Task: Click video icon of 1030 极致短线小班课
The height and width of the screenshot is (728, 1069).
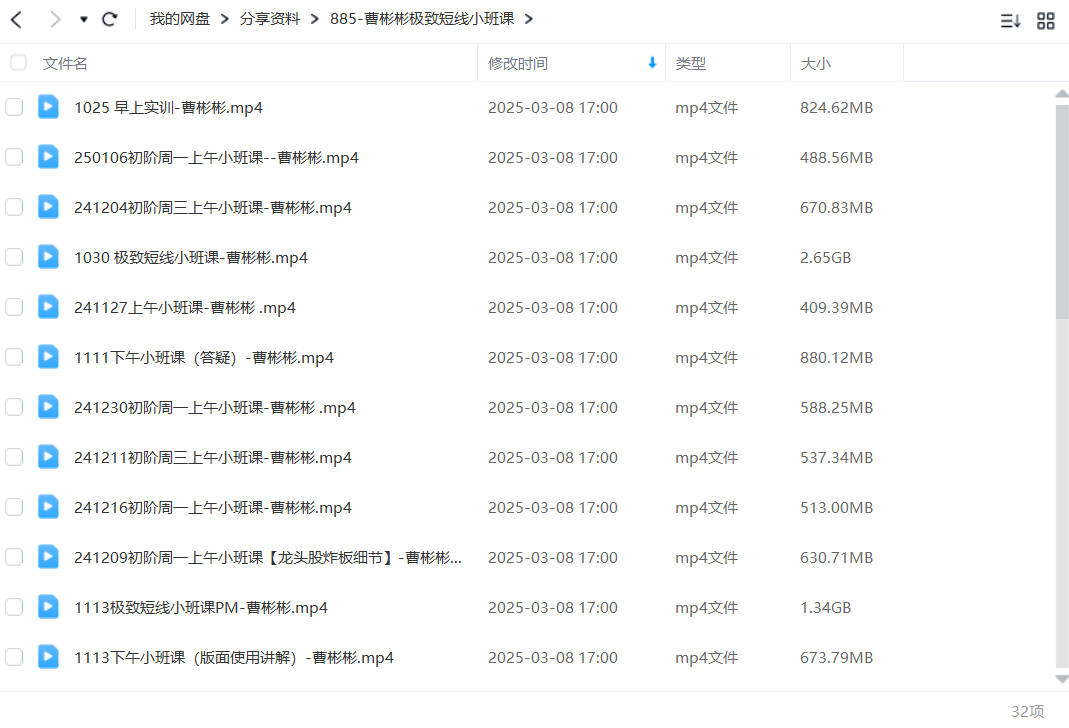Action: coord(48,256)
